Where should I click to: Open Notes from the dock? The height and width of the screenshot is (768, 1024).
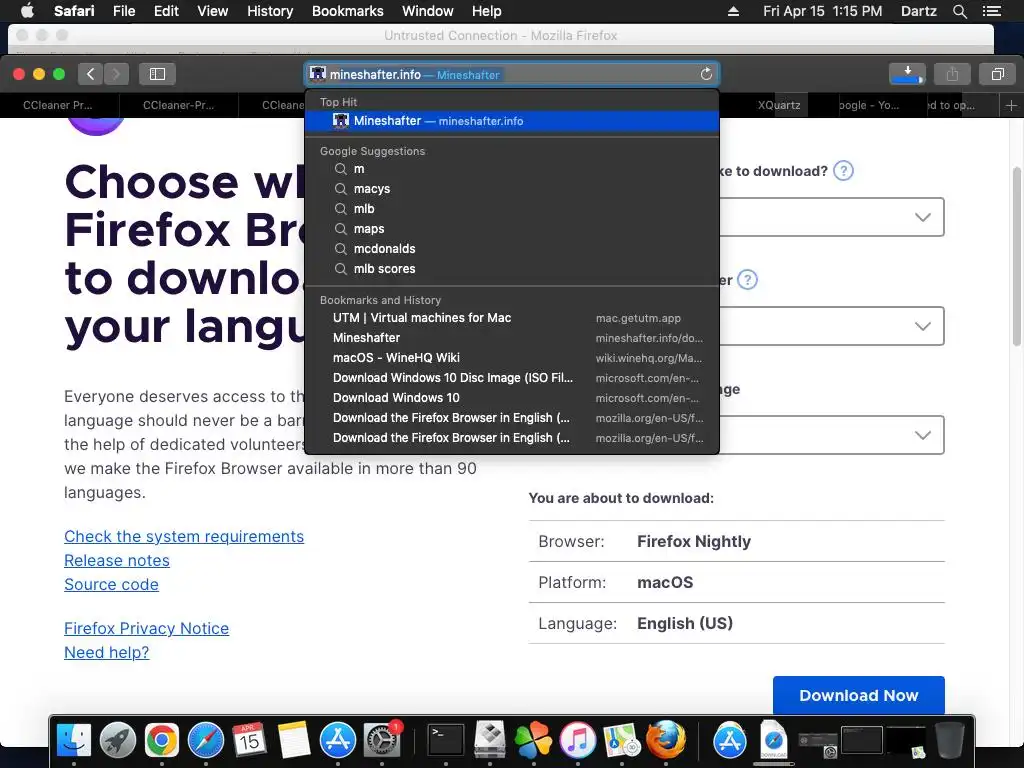294,741
